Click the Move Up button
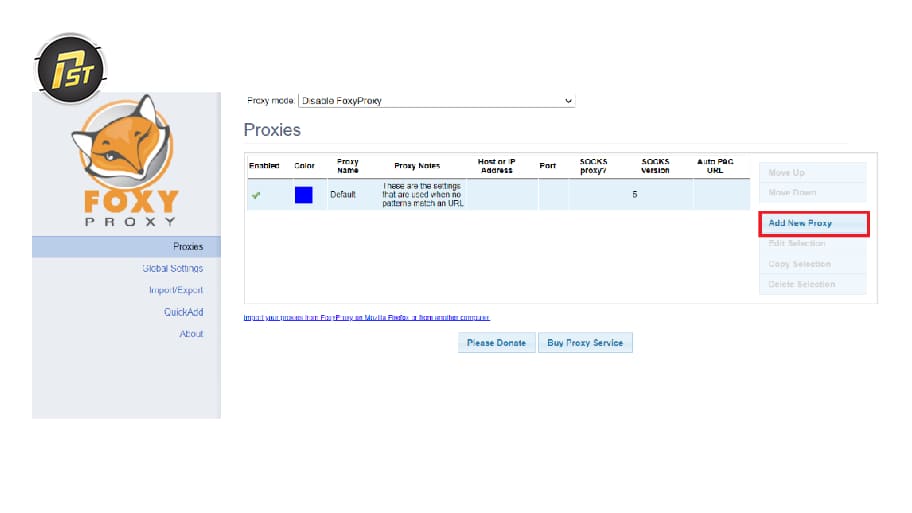The height and width of the screenshot is (513, 912). pyautogui.click(x=813, y=173)
